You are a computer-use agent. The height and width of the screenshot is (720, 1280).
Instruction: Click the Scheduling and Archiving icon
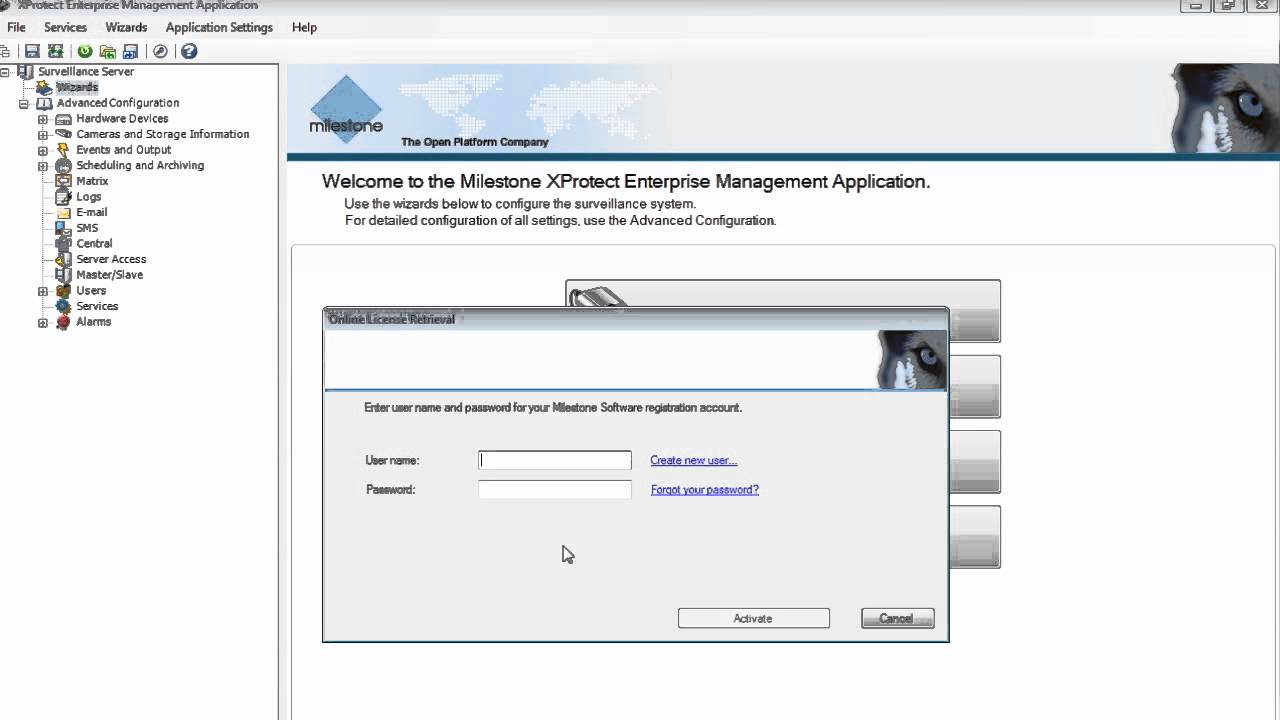pos(64,166)
